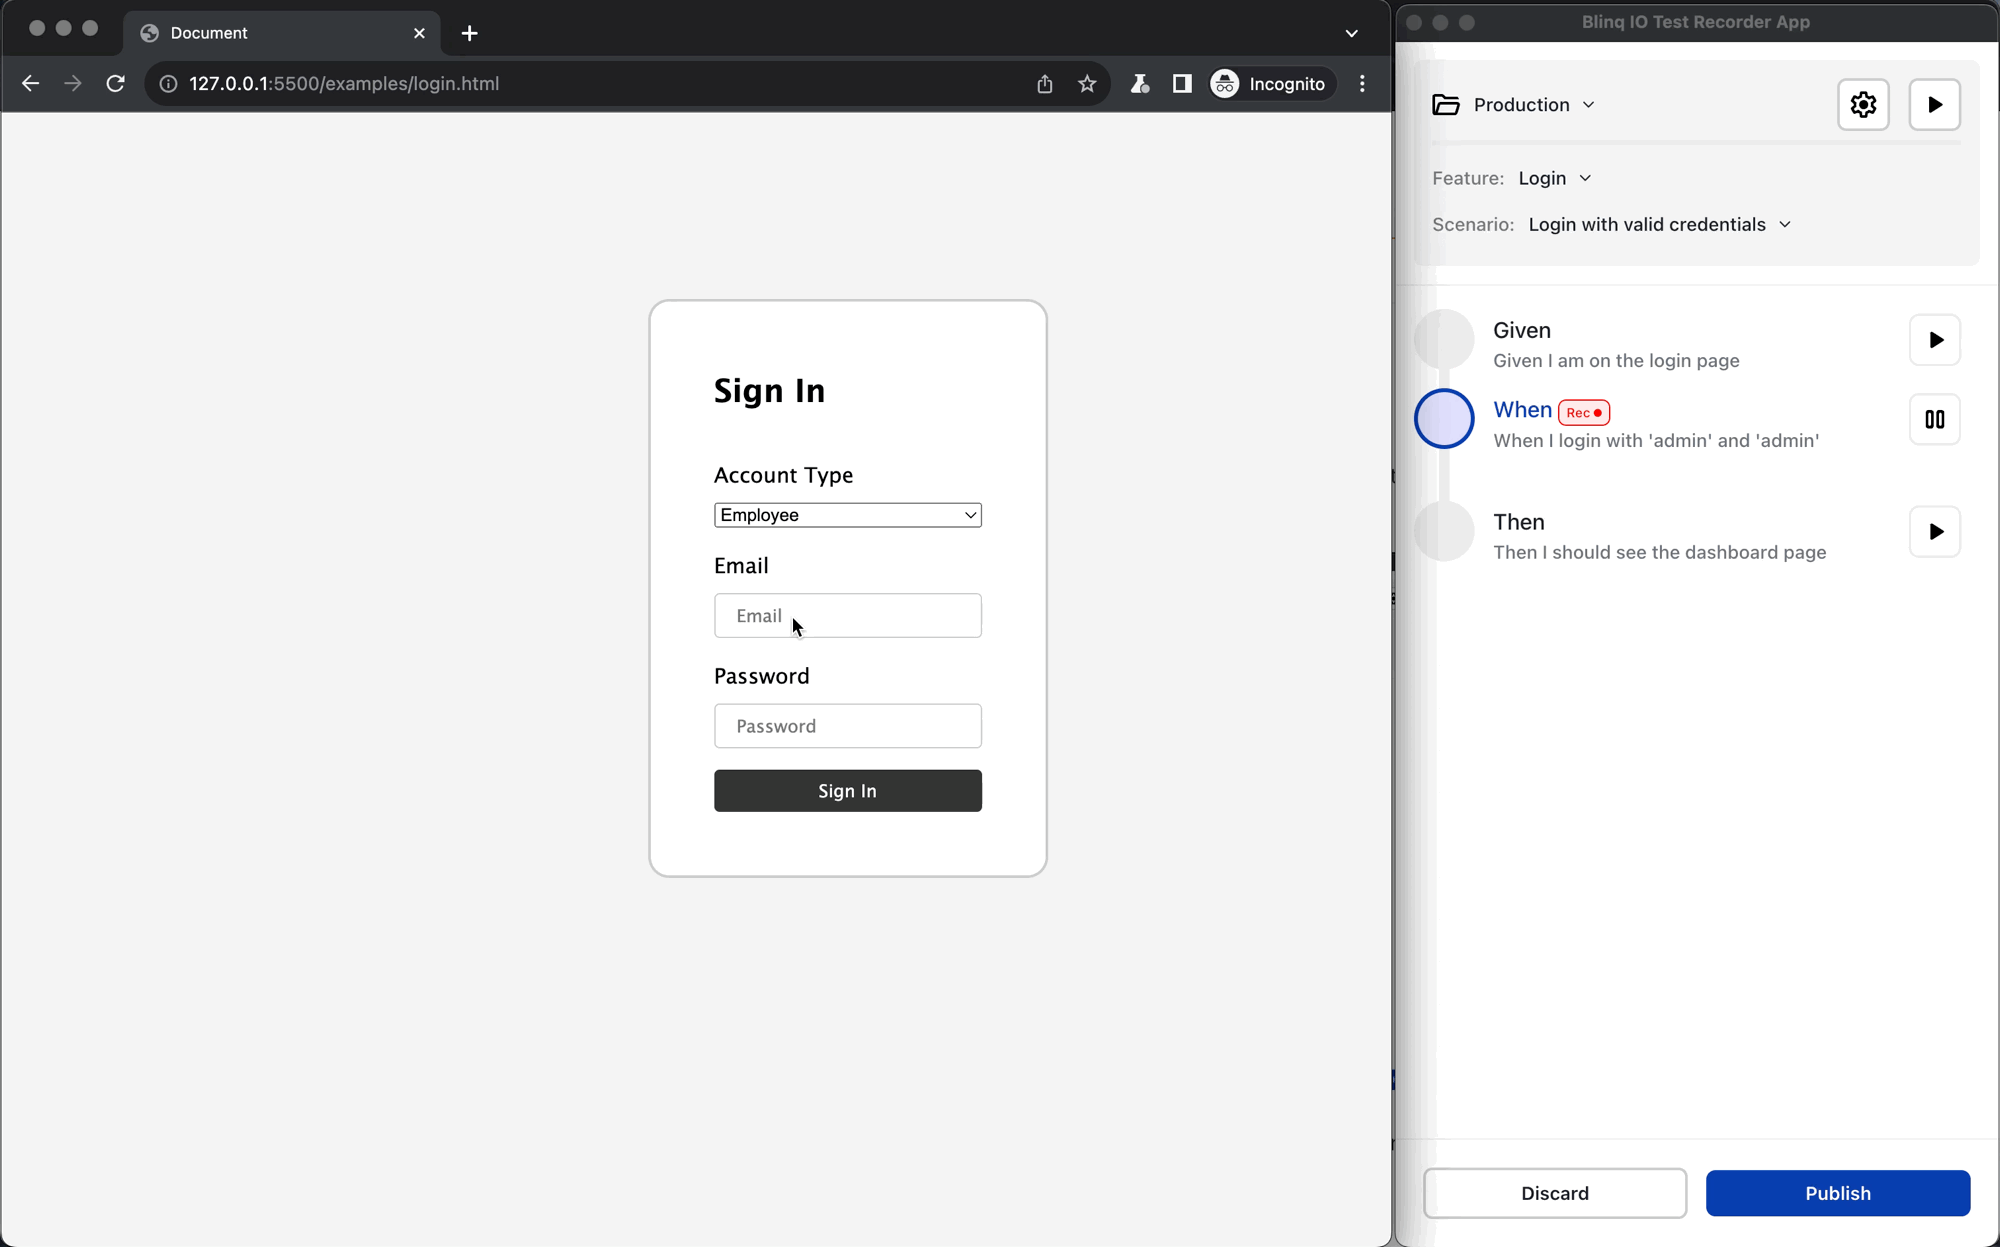This screenshot has height=1247, width=2000.
Task: Bookmark the page with the star icon
Action: point(1087,83)
